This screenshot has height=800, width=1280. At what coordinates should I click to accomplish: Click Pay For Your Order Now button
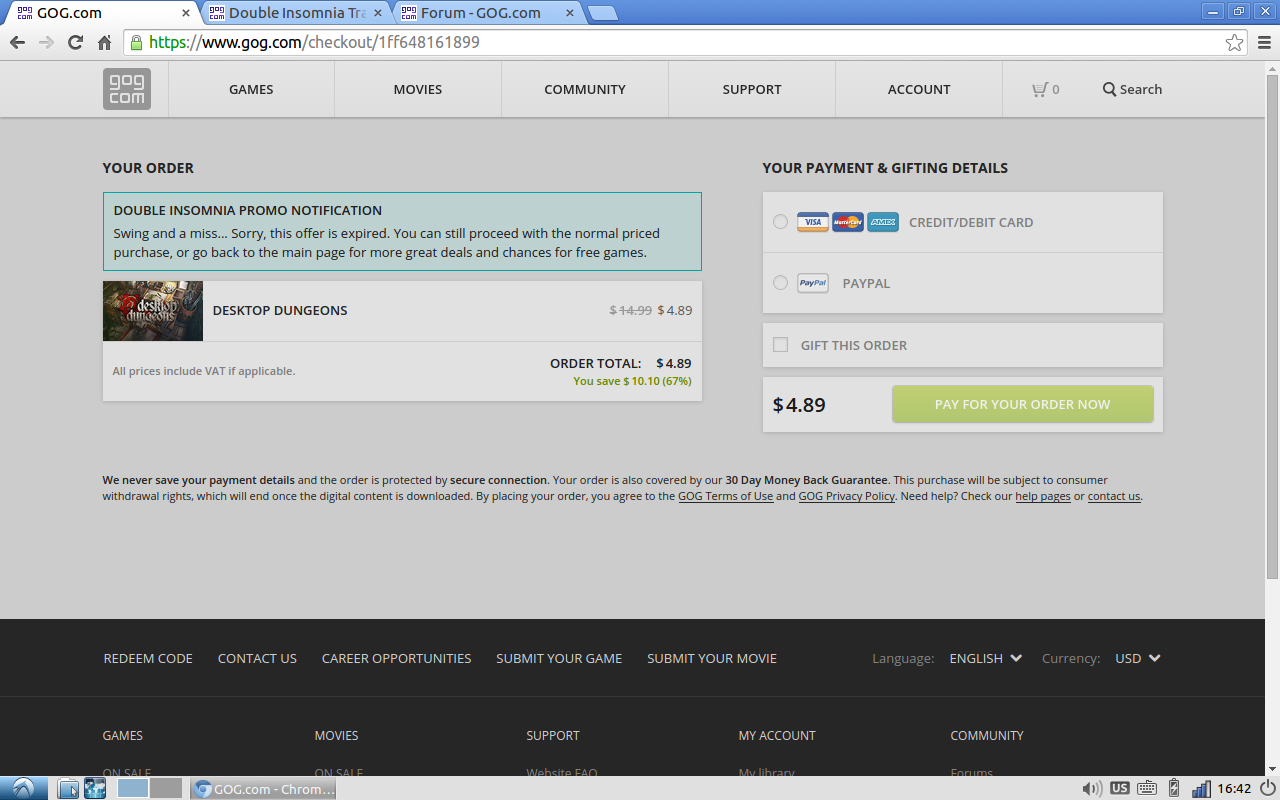[x=1023, y=404]
